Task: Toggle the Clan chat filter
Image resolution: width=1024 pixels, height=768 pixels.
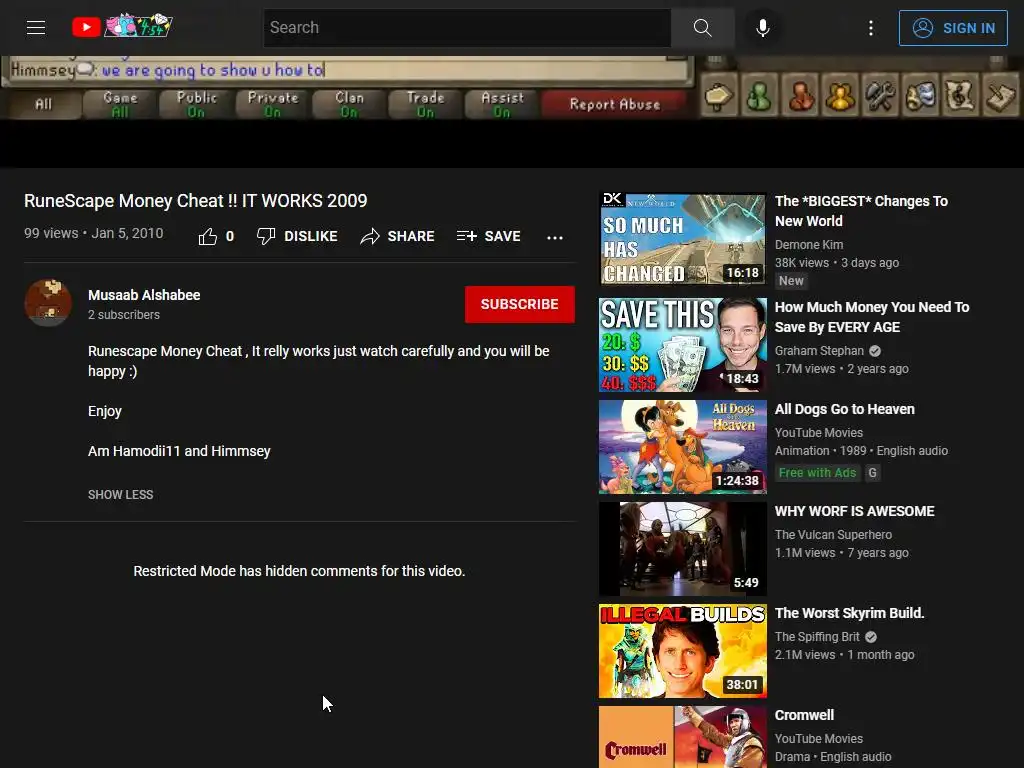Action: point(349,104)
